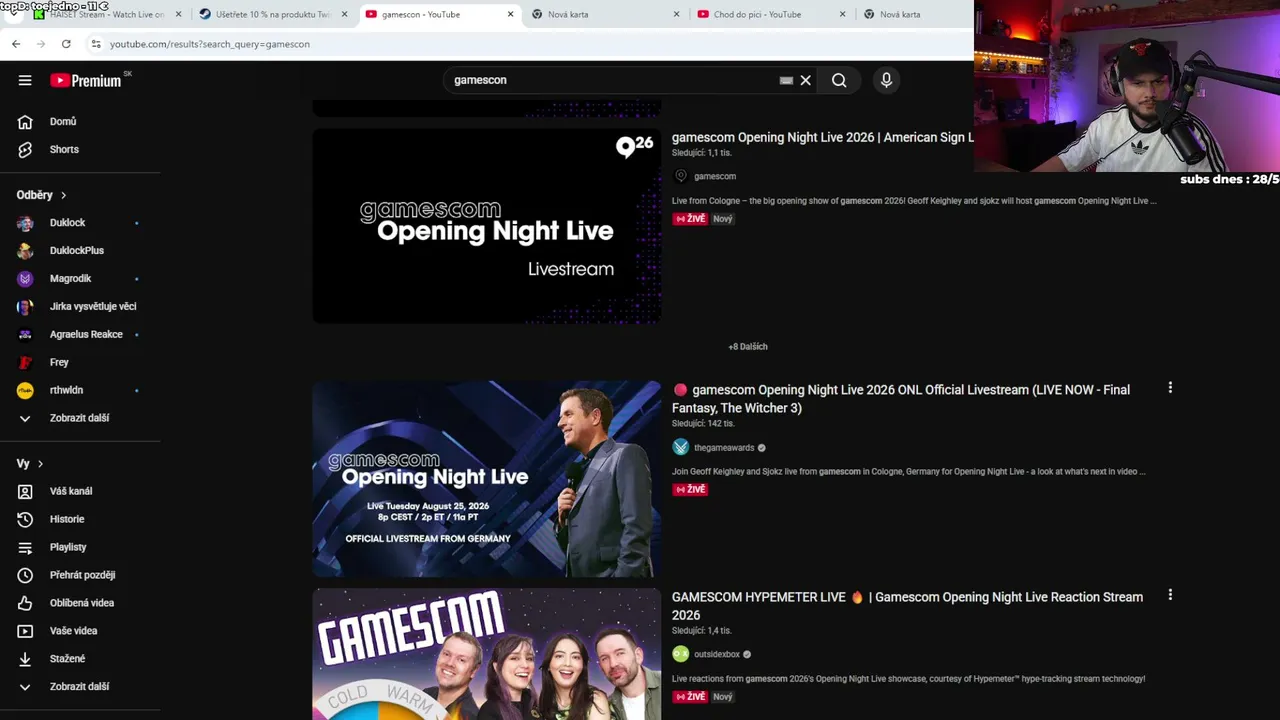The width and height of the screenshot is (1280, 720).
Task: Open options menu for thegameawards livestream
Action: click(1170, 388)
